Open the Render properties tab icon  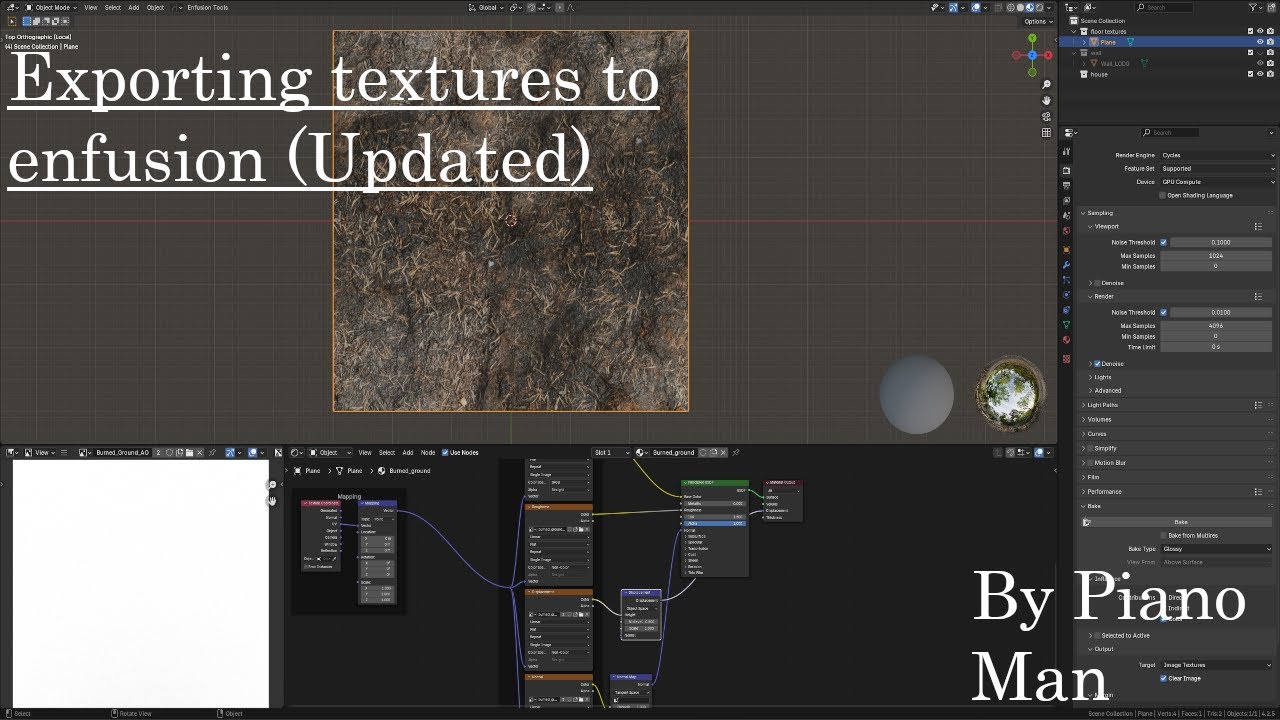tap(1067, 170)
